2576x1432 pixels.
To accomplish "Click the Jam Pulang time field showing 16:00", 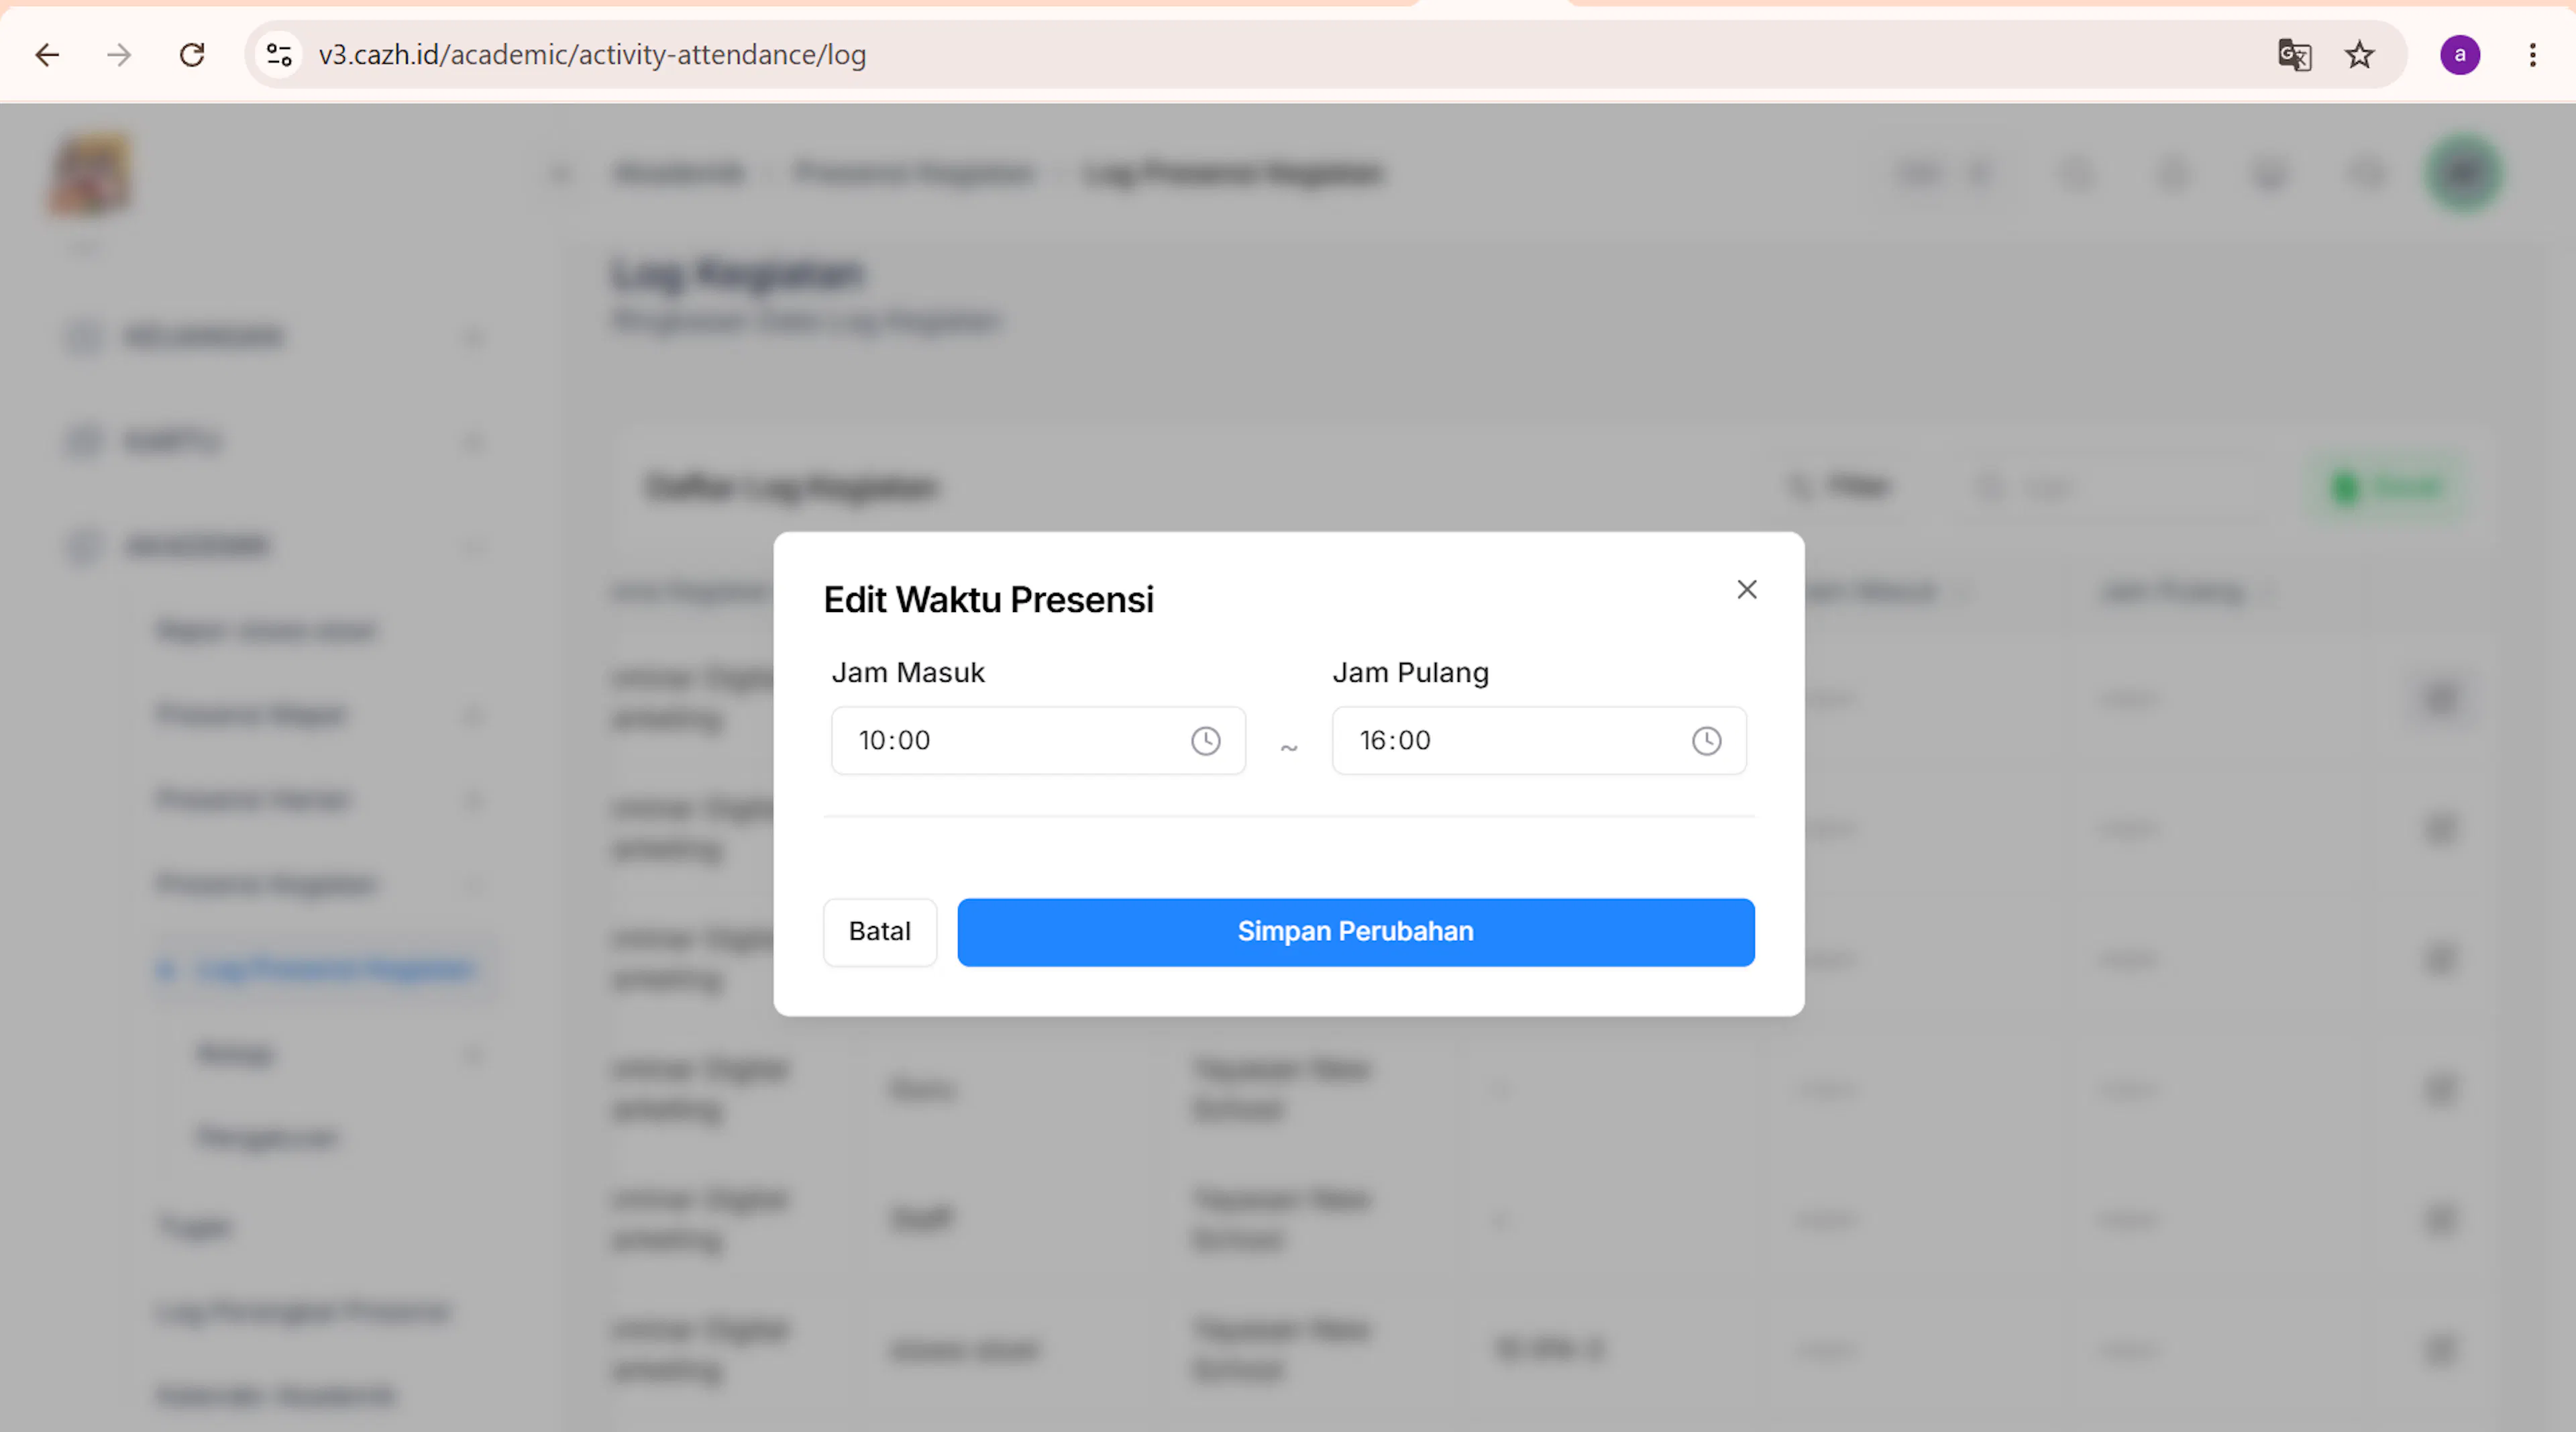I will (x=1539, y=741).
